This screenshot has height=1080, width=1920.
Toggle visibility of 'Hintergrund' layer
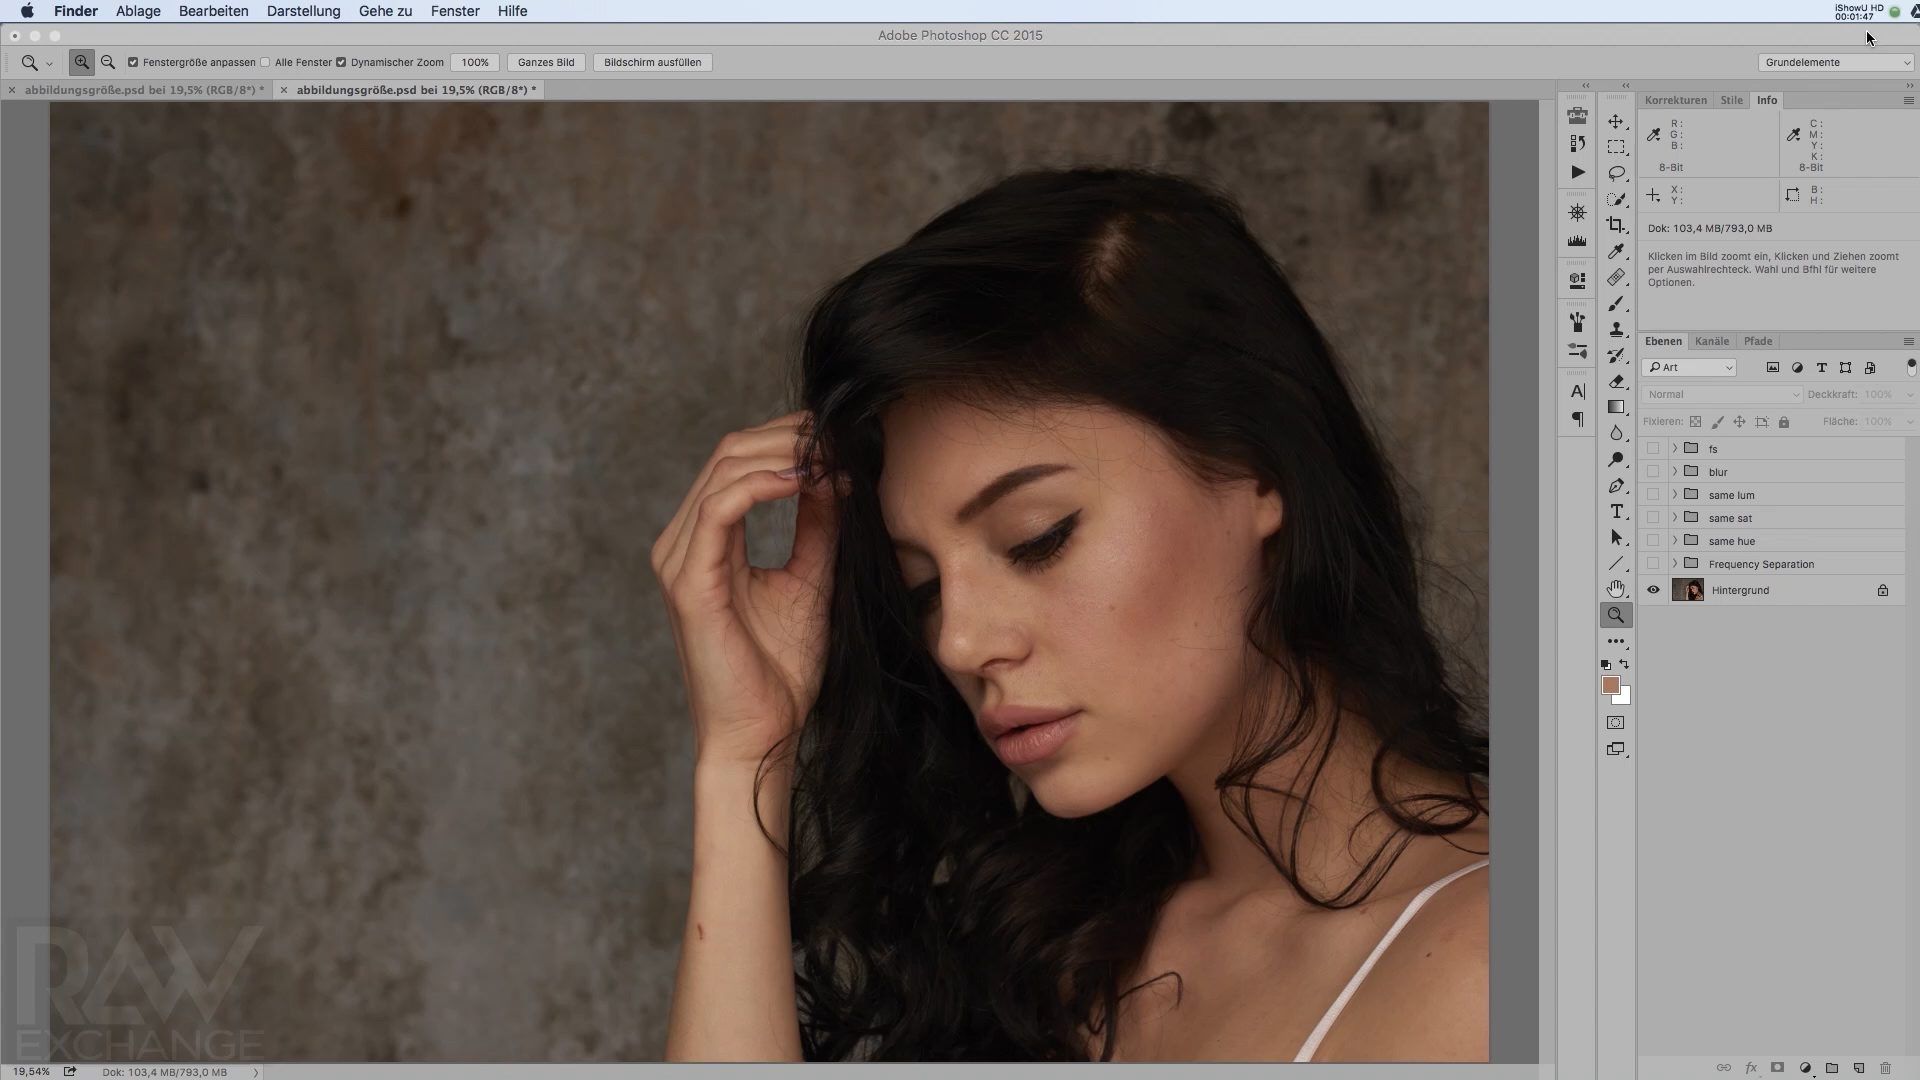[x=1654, y=589]
